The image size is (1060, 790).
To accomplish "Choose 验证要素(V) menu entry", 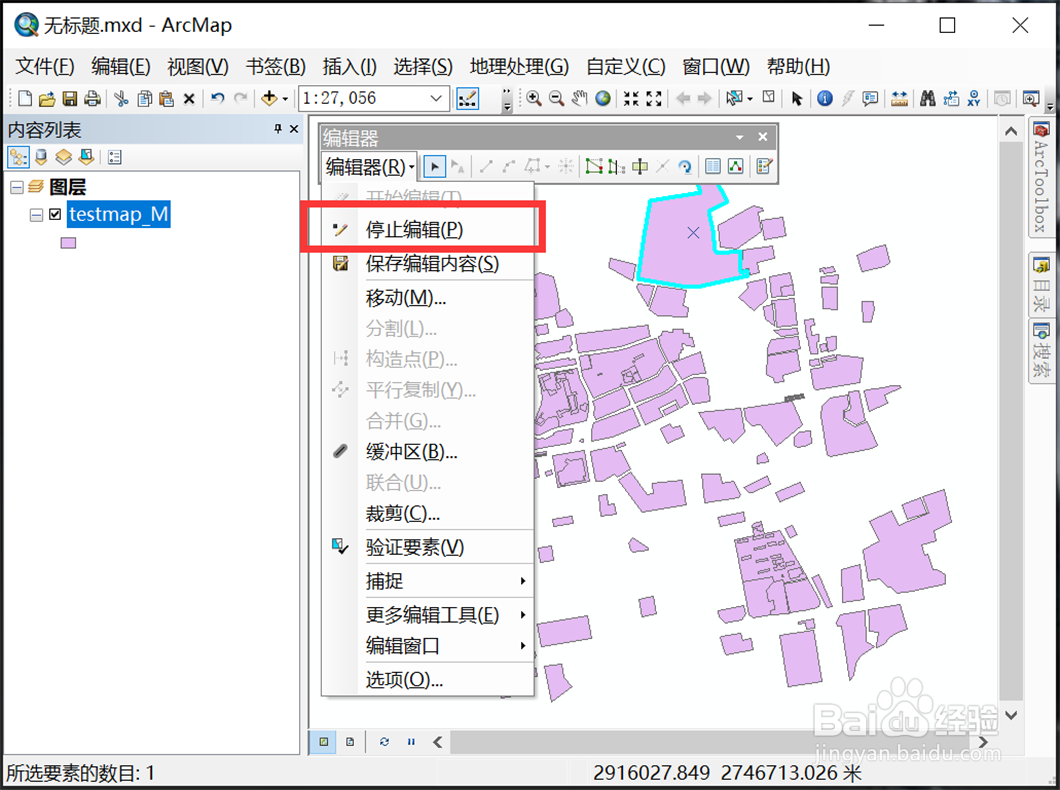I will point(429,547).
